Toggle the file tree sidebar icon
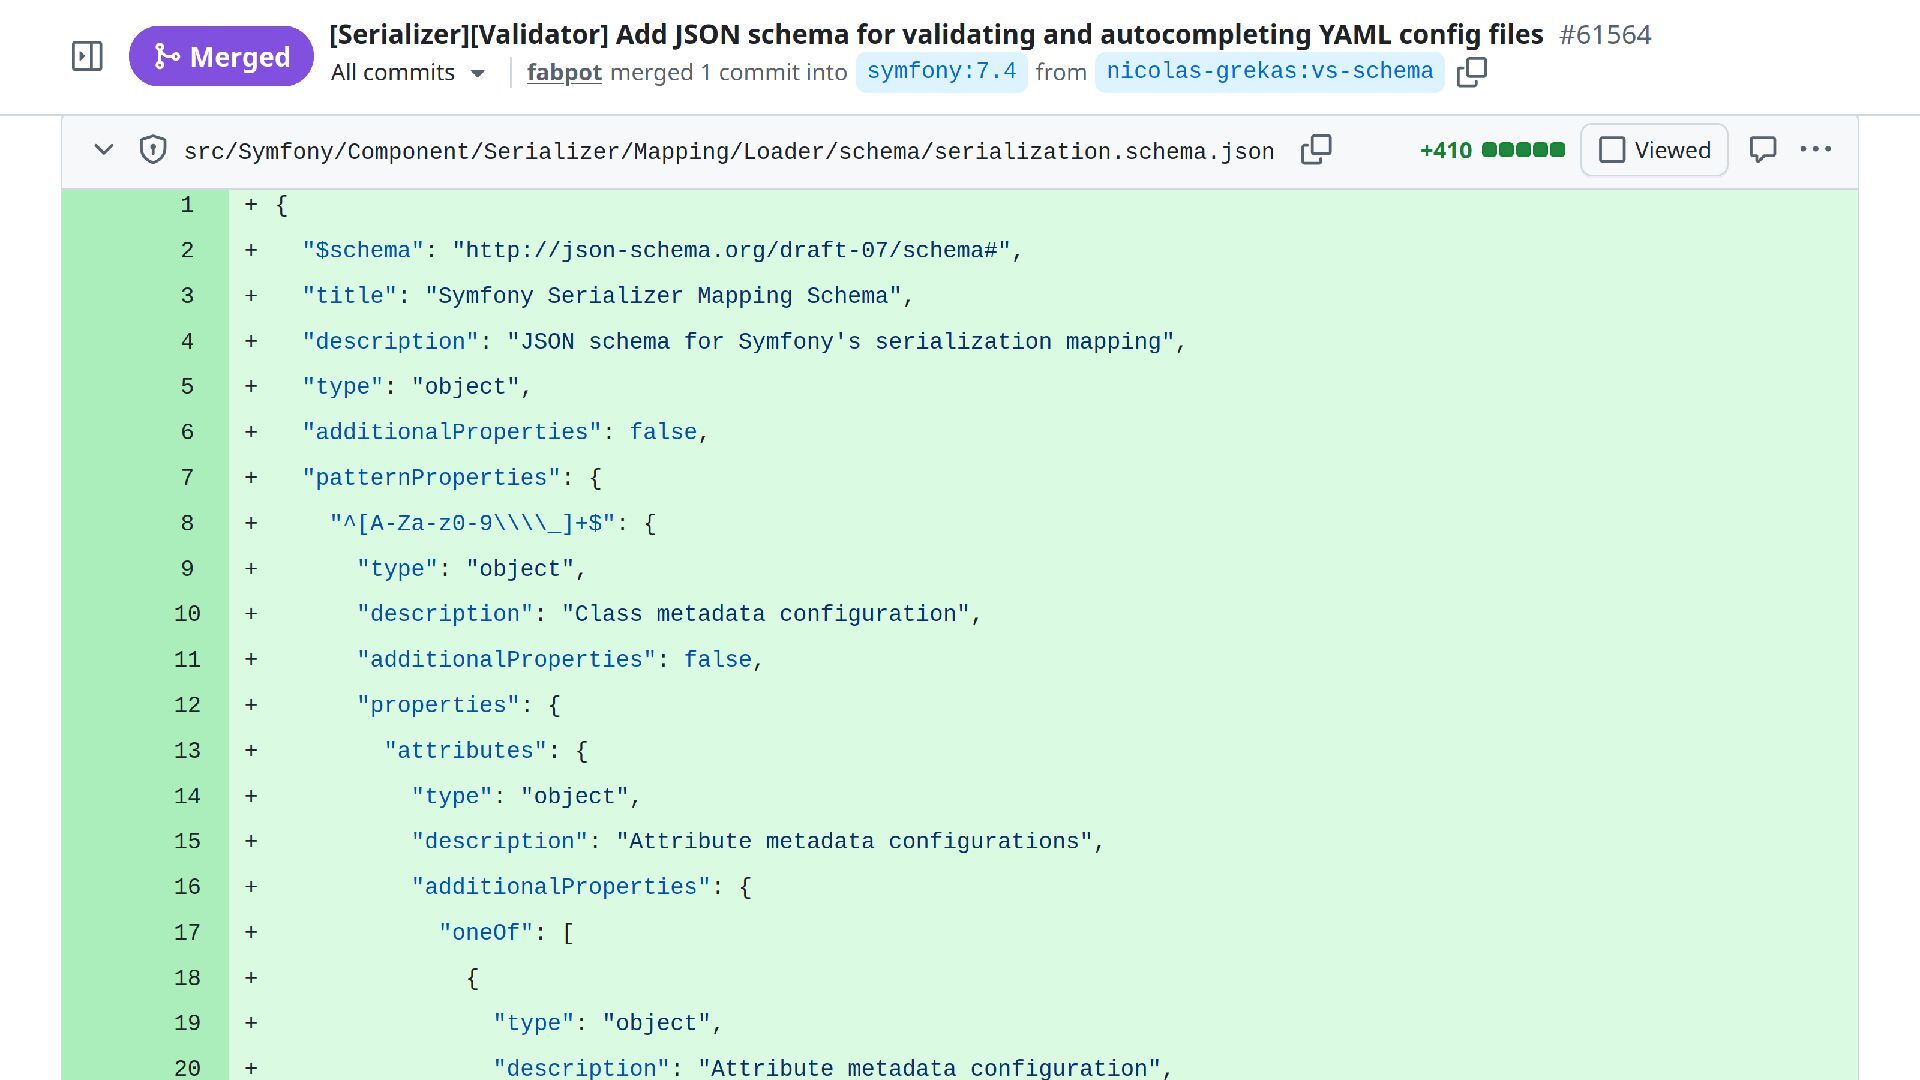This screenshot has width=1920, height=1080. (x=87, y=56)
